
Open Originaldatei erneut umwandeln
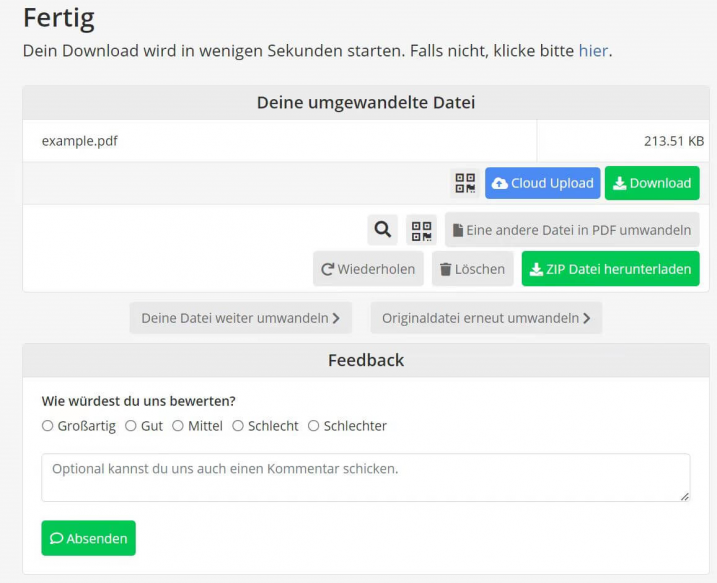pyautogui.click(x=486, y=318)
